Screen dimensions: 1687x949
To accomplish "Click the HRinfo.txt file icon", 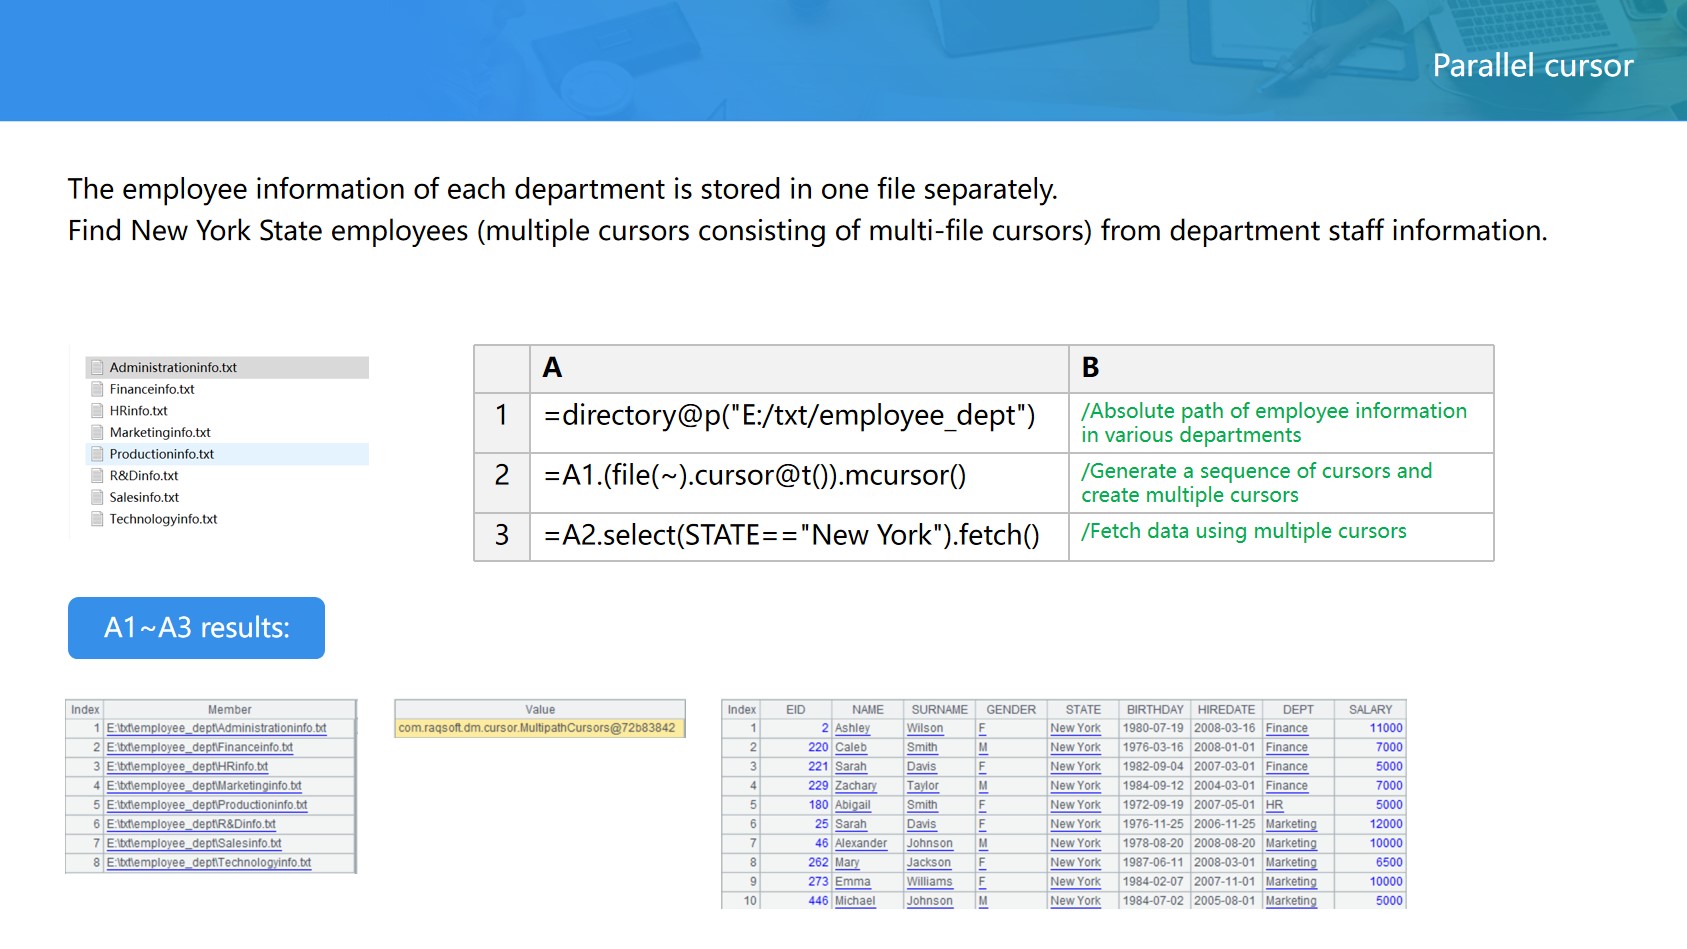I will (97, 411).
